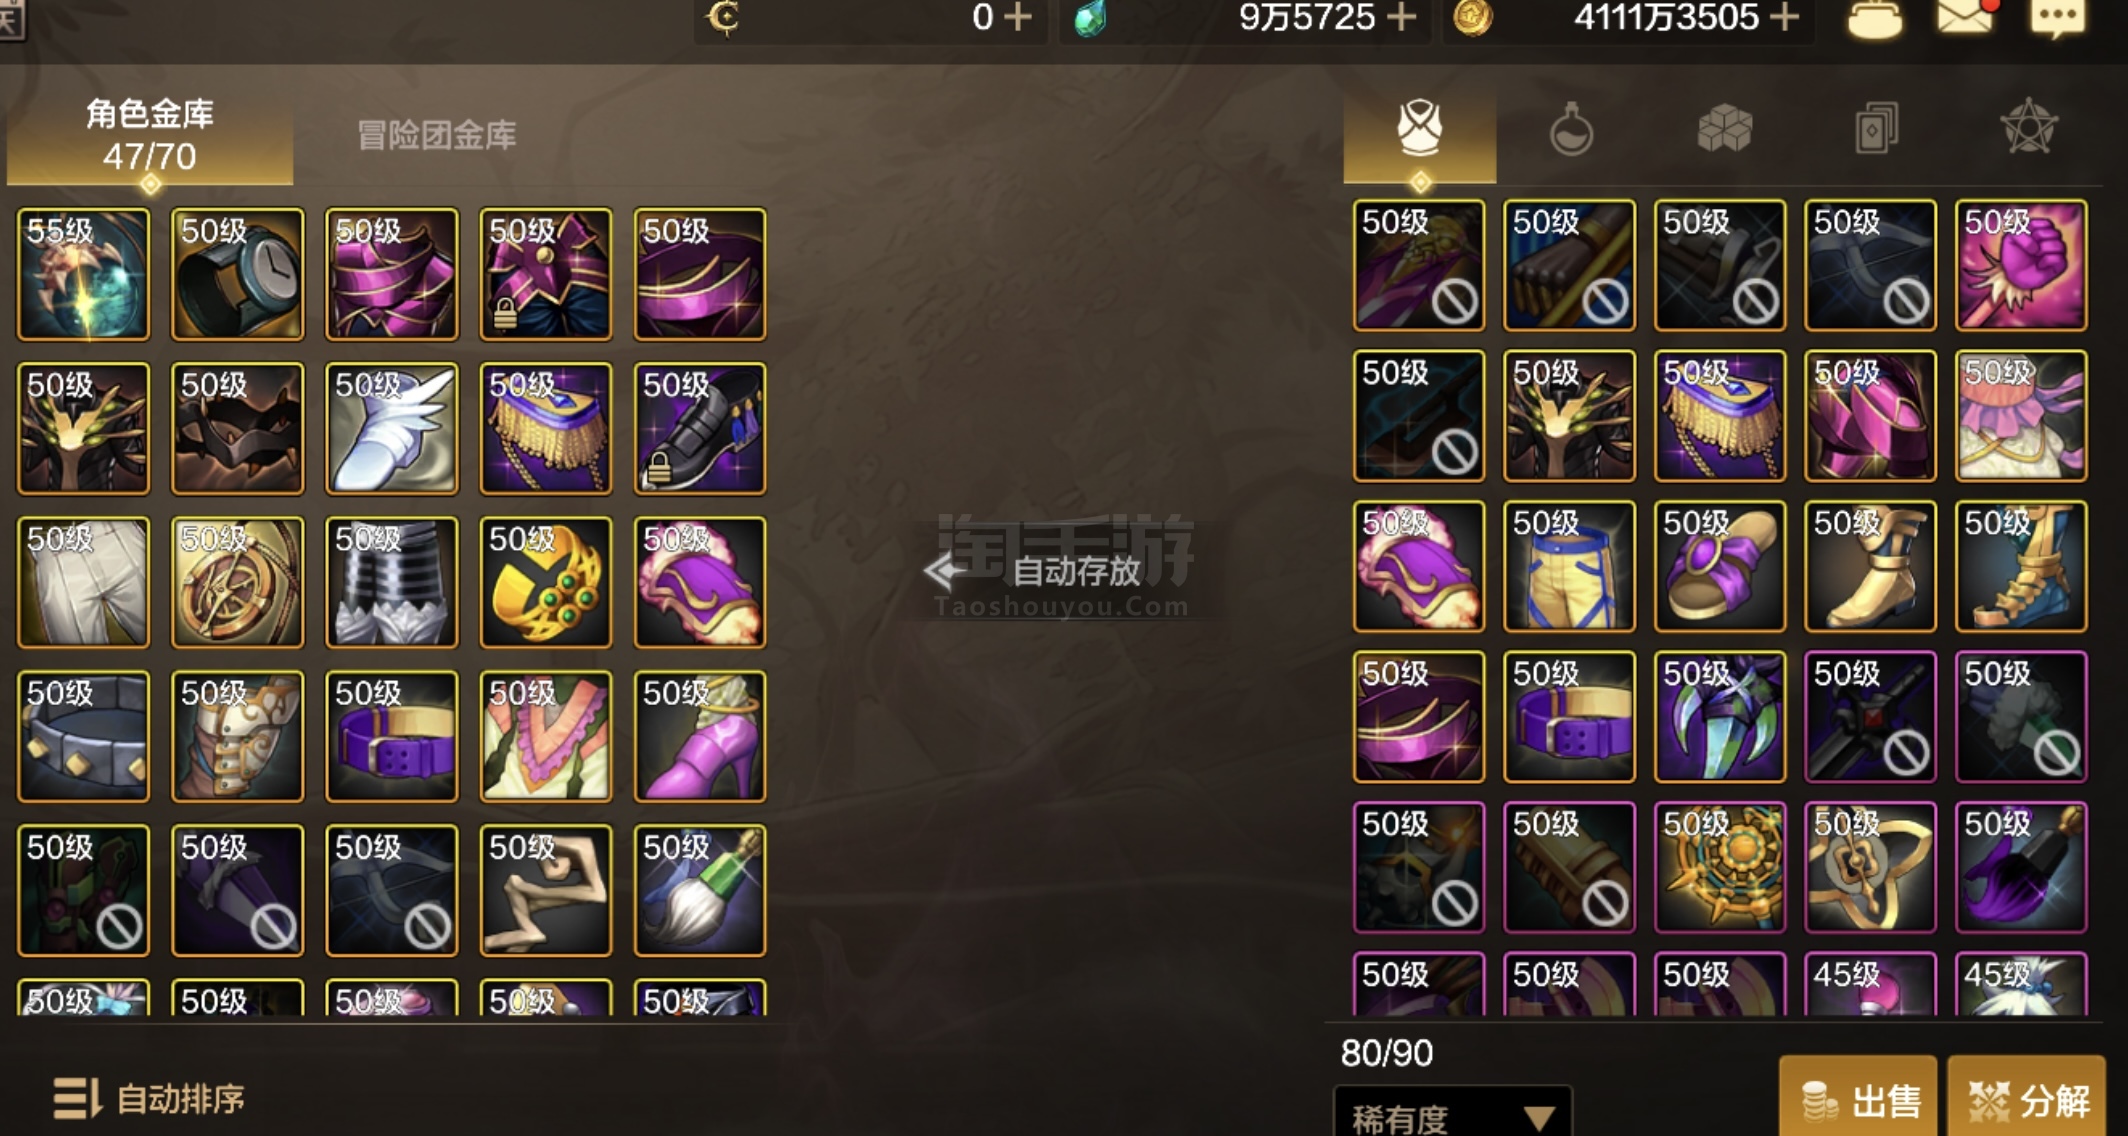
Task: Click the coin pouch icon in top bar
Action: pos(1874,18)
